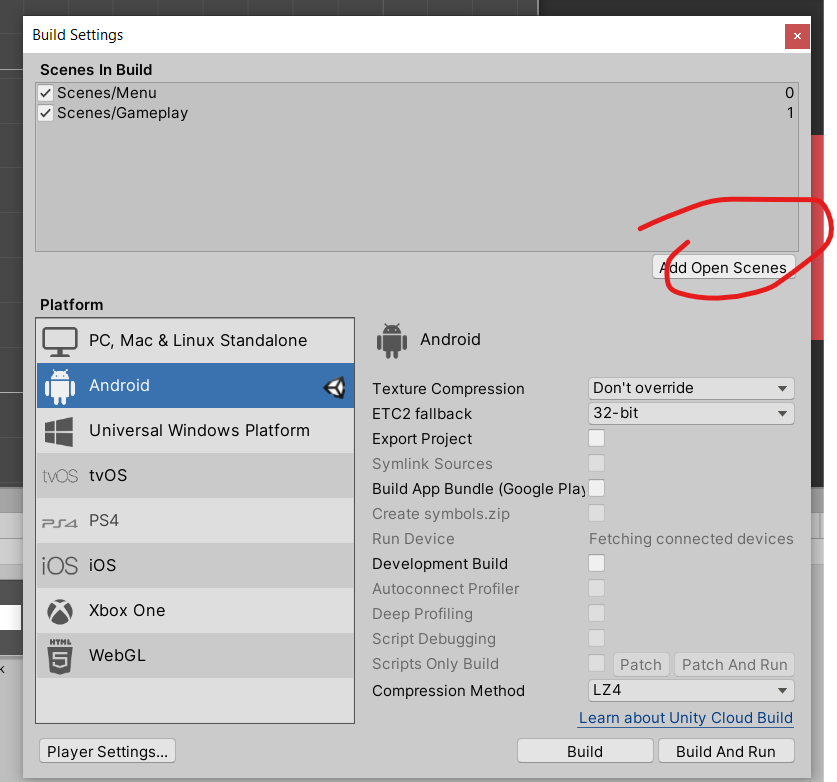Click the Build And Run button
The height and width of the screenshot is (782, 837).
(x=726, y=751)
